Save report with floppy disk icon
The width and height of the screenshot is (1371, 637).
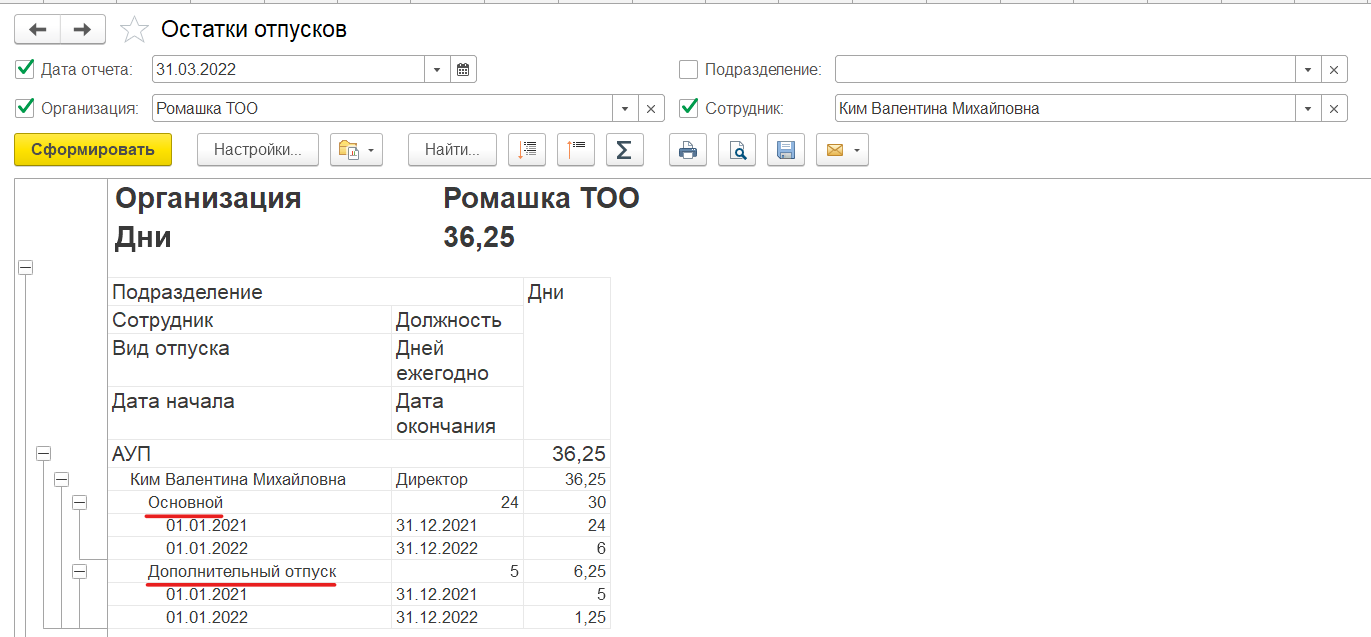point(786,150)
